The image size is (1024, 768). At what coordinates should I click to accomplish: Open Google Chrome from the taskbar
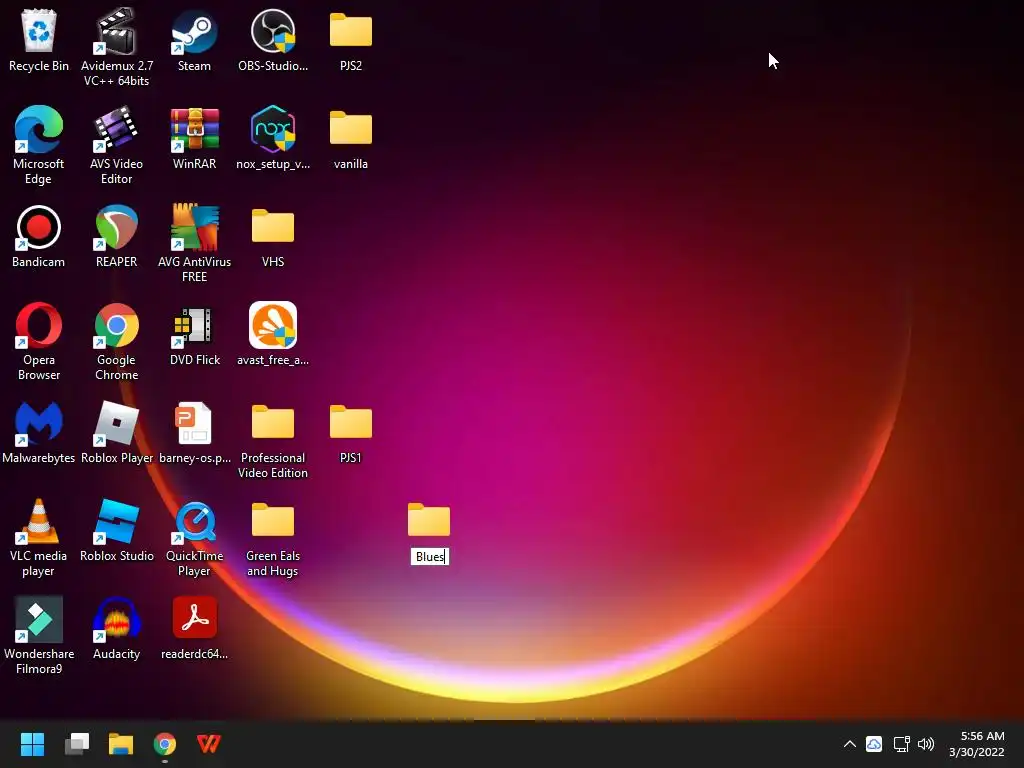pyautogui.click(x=165, y=744)
